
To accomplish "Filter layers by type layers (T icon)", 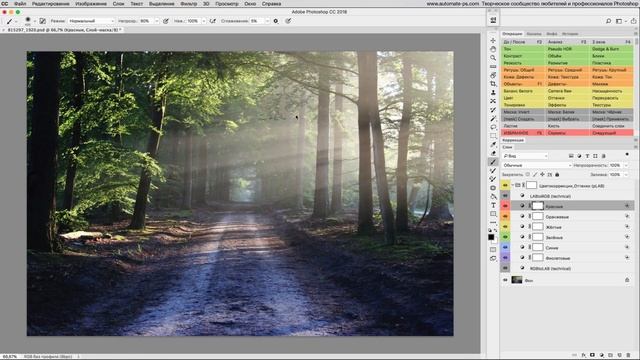I will click(x=587, y=156).
